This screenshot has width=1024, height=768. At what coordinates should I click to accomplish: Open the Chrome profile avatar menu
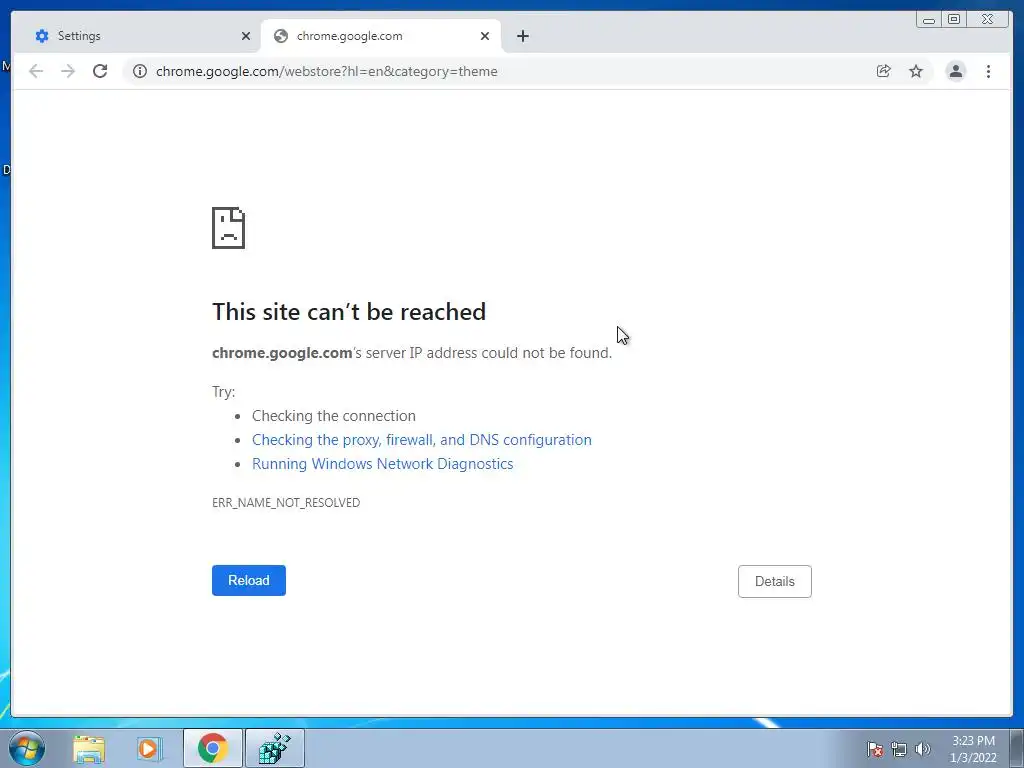(956, 71)
